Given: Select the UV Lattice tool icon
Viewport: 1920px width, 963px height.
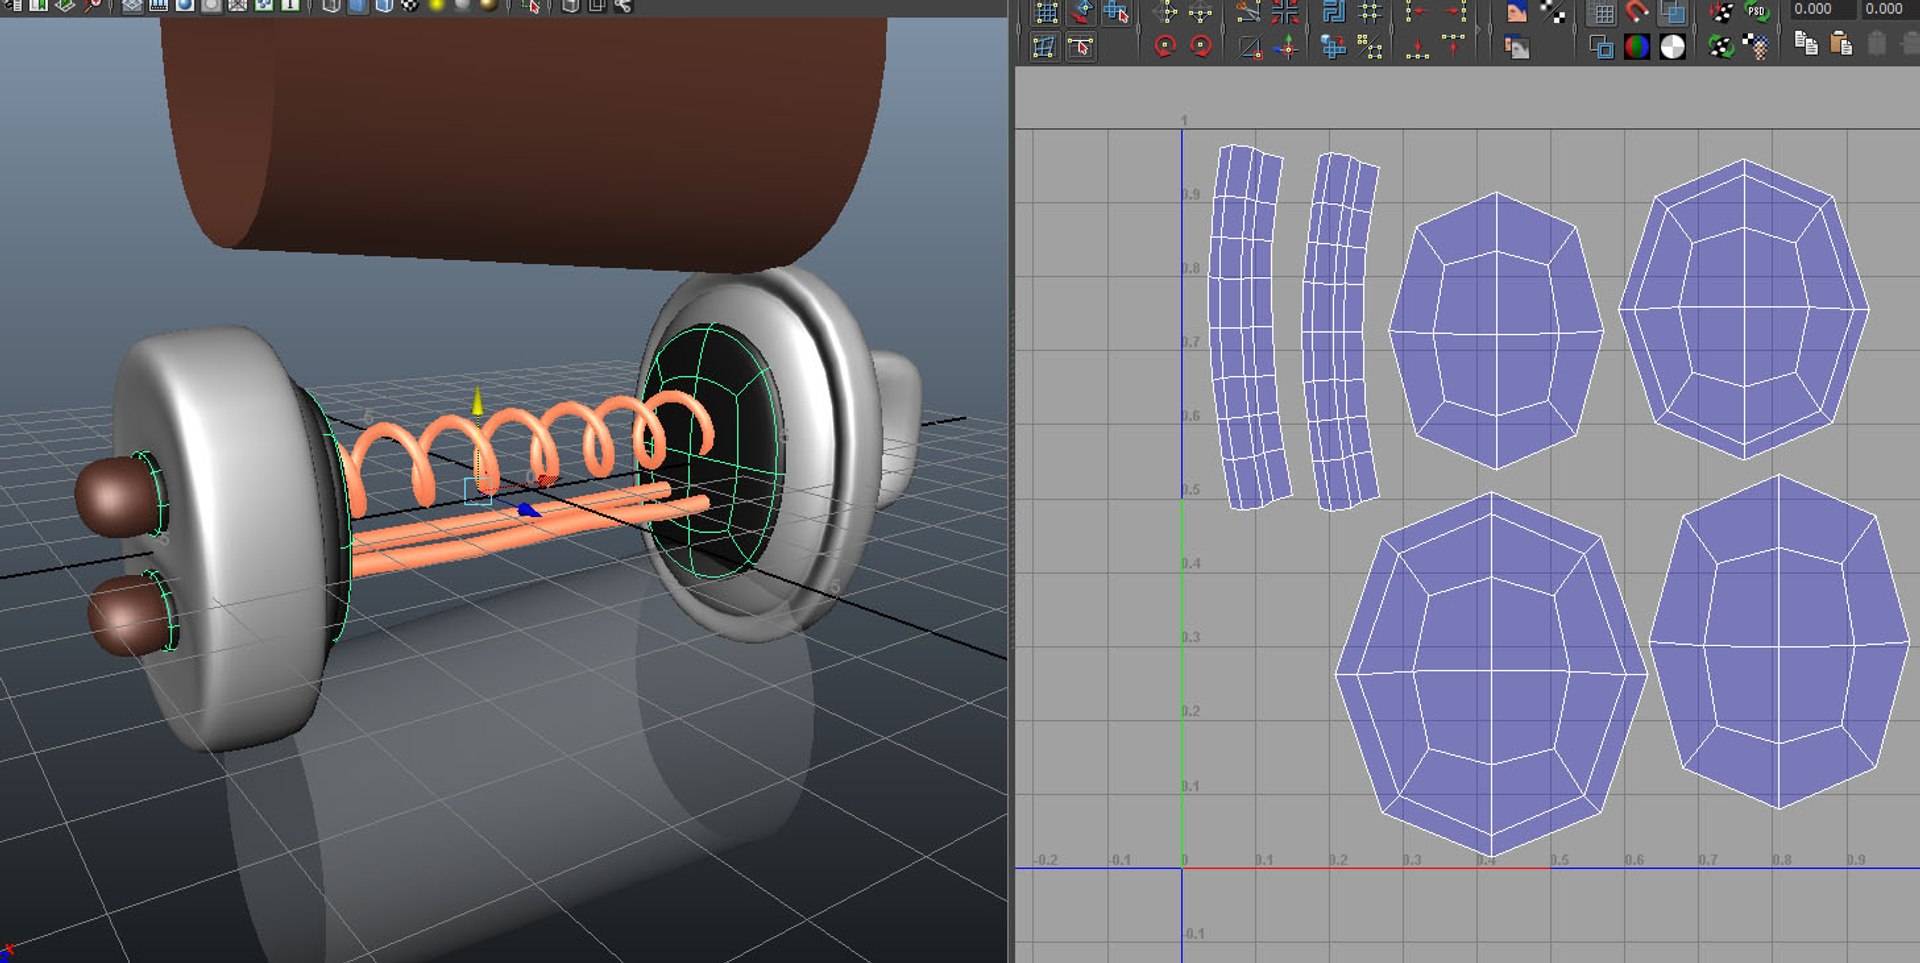Looking at the screenshot, I should click(x=1046, y=12).
